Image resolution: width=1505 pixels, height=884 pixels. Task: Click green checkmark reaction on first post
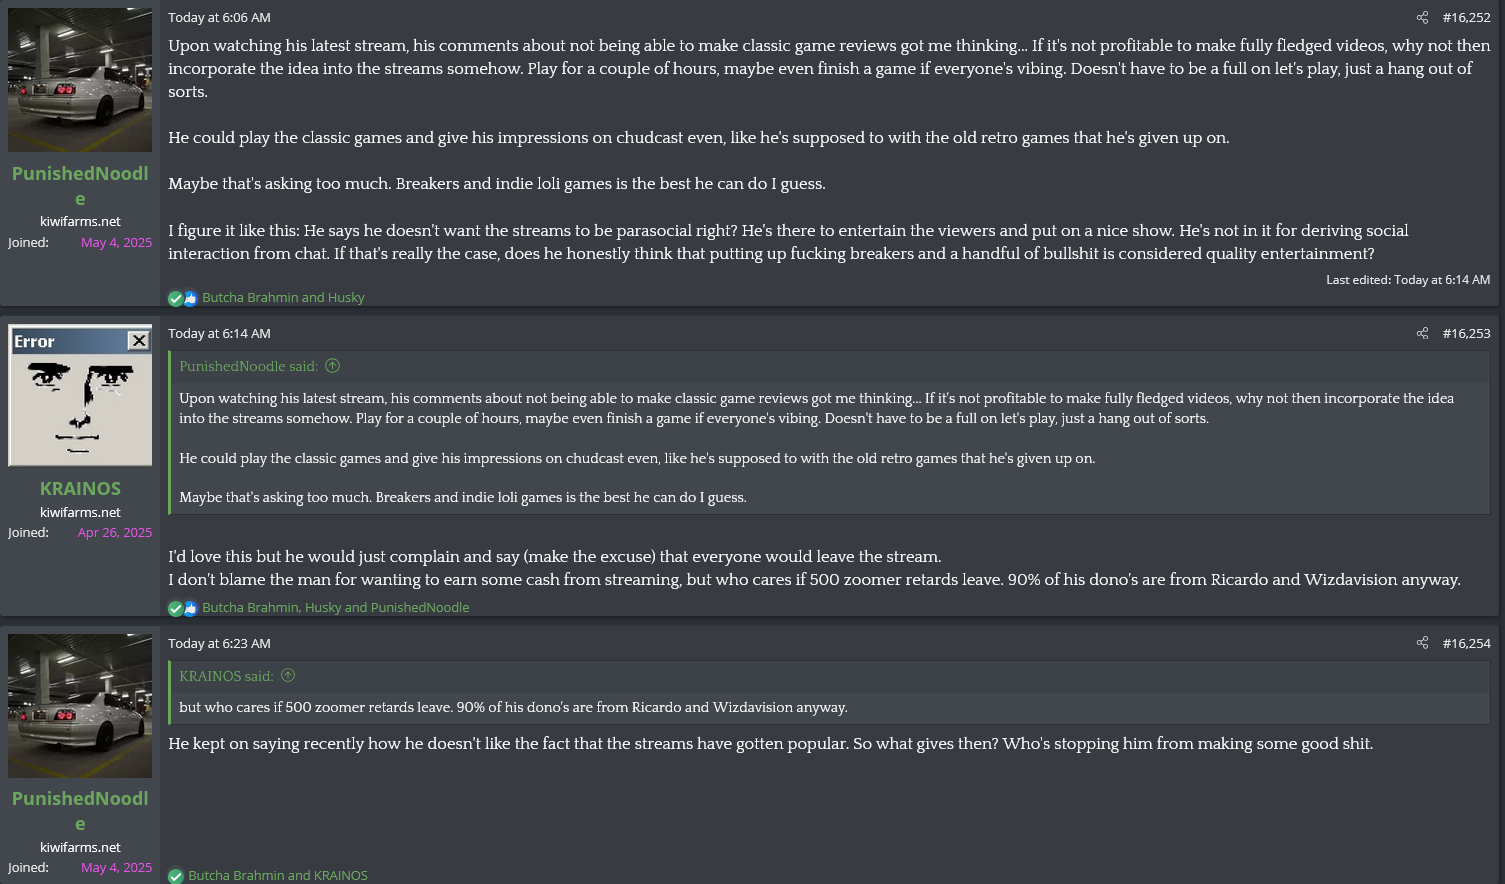point(176,298)
